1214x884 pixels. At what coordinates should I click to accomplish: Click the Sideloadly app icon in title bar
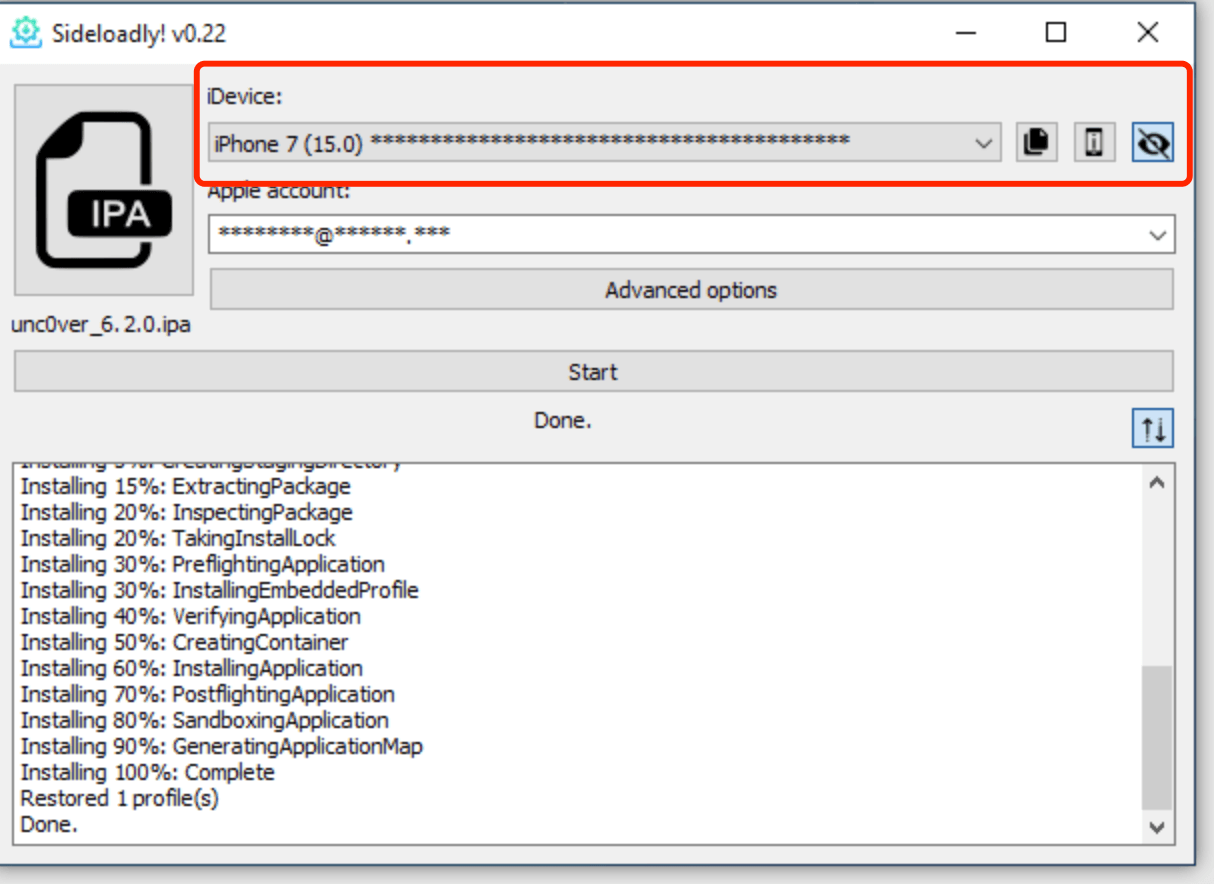[x=24, y=33]
